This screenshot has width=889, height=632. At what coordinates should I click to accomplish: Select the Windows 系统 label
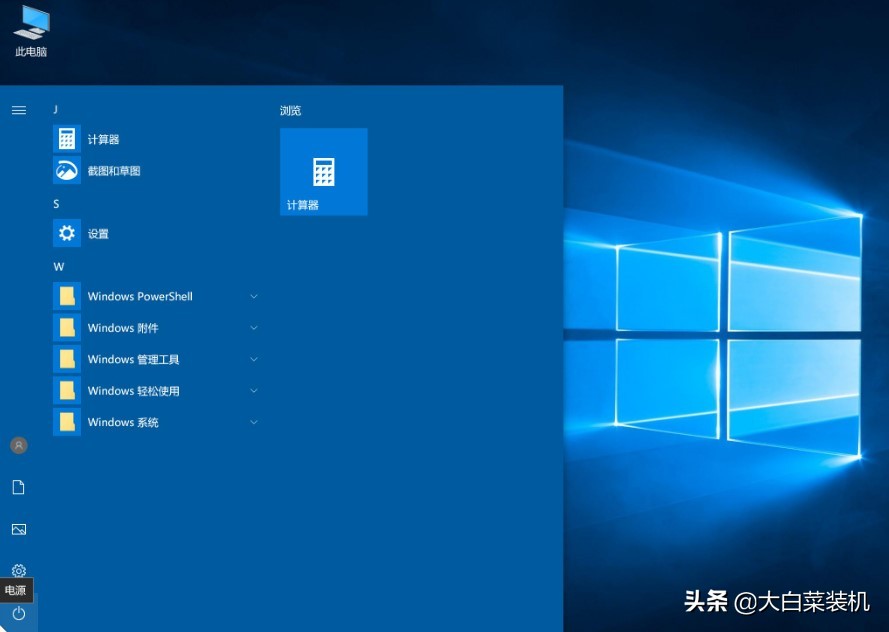[123, 422]
